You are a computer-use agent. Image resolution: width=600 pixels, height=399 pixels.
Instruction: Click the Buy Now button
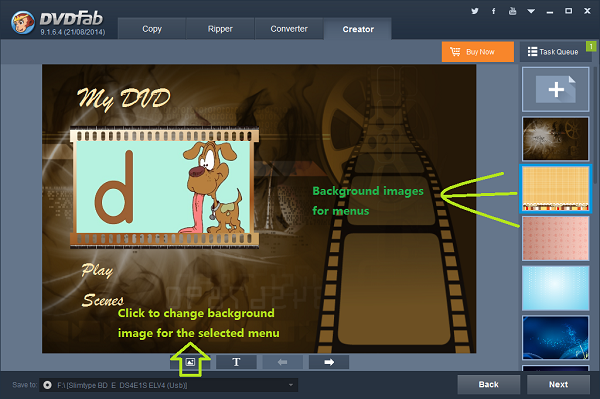[x=478, y=52]
